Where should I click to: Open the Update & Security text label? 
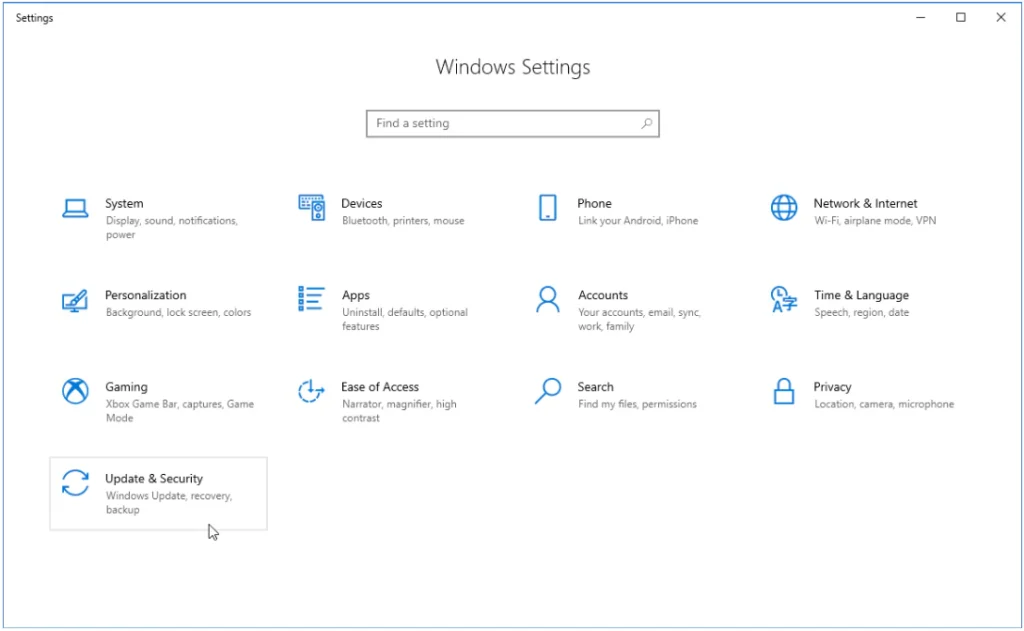[154, 479]
